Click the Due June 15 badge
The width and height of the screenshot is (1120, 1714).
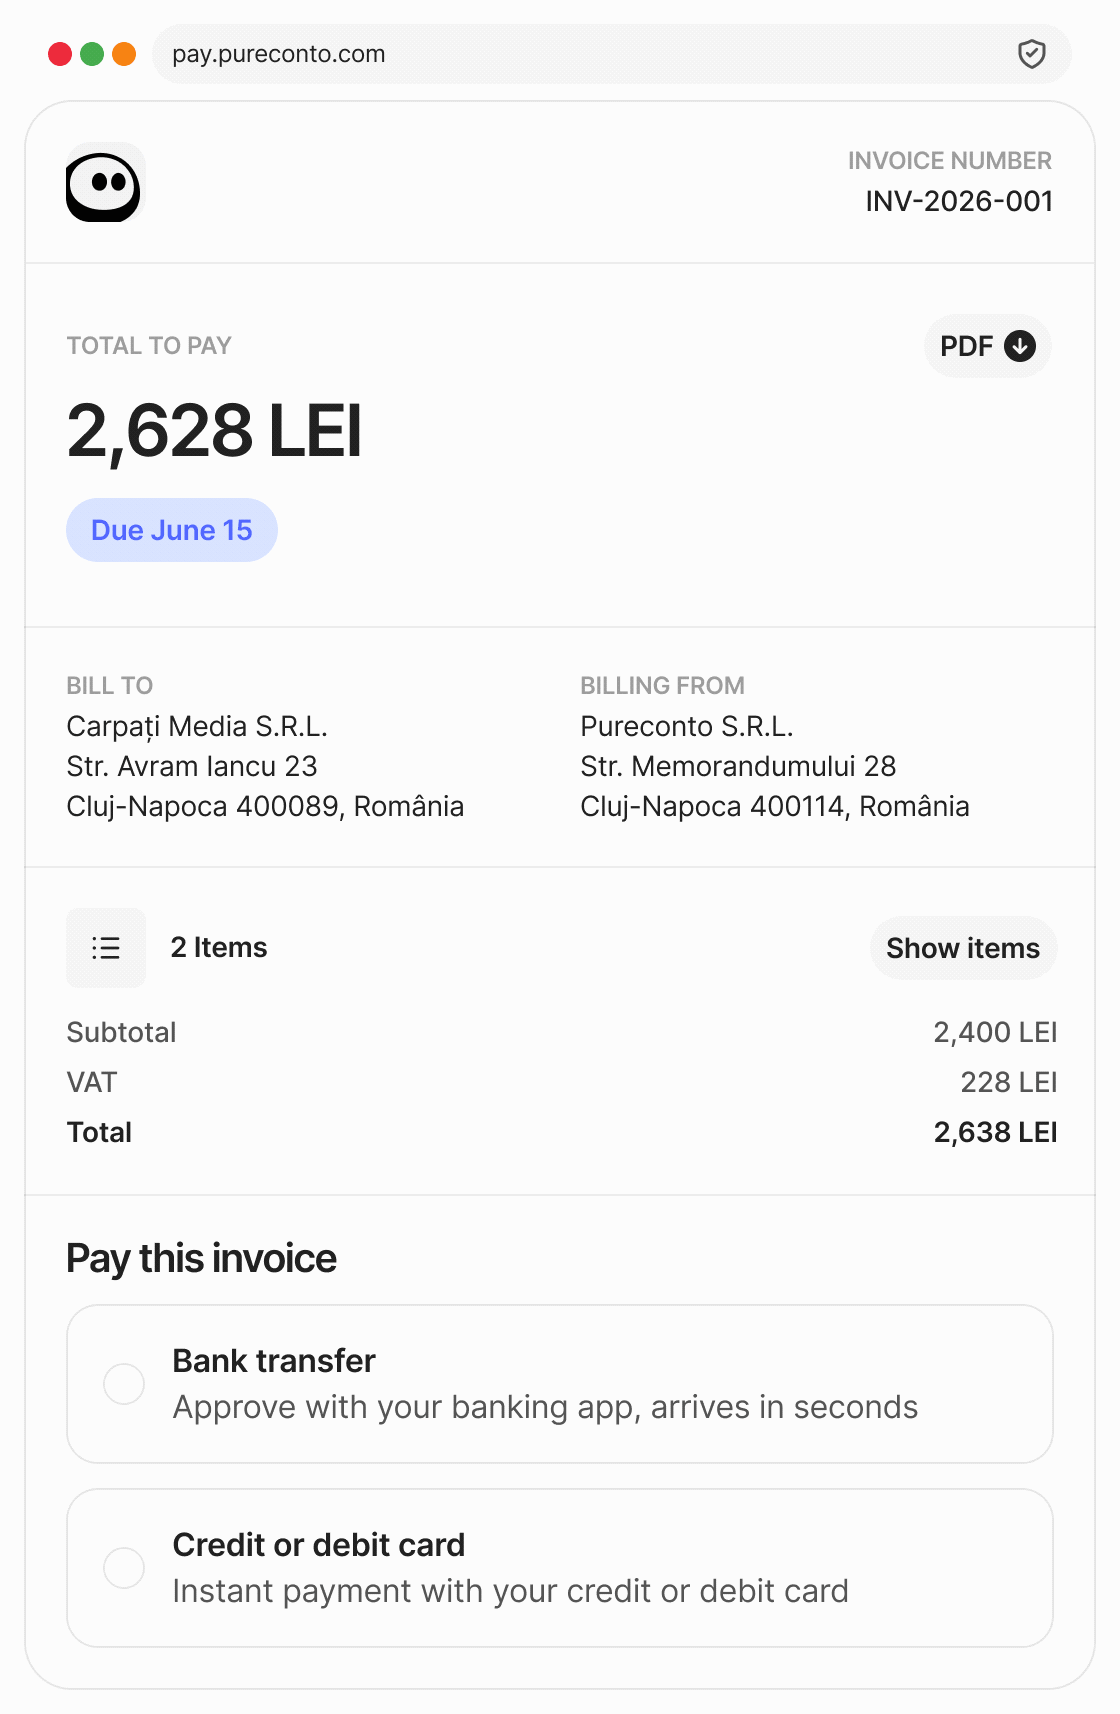tap(172, 530)
